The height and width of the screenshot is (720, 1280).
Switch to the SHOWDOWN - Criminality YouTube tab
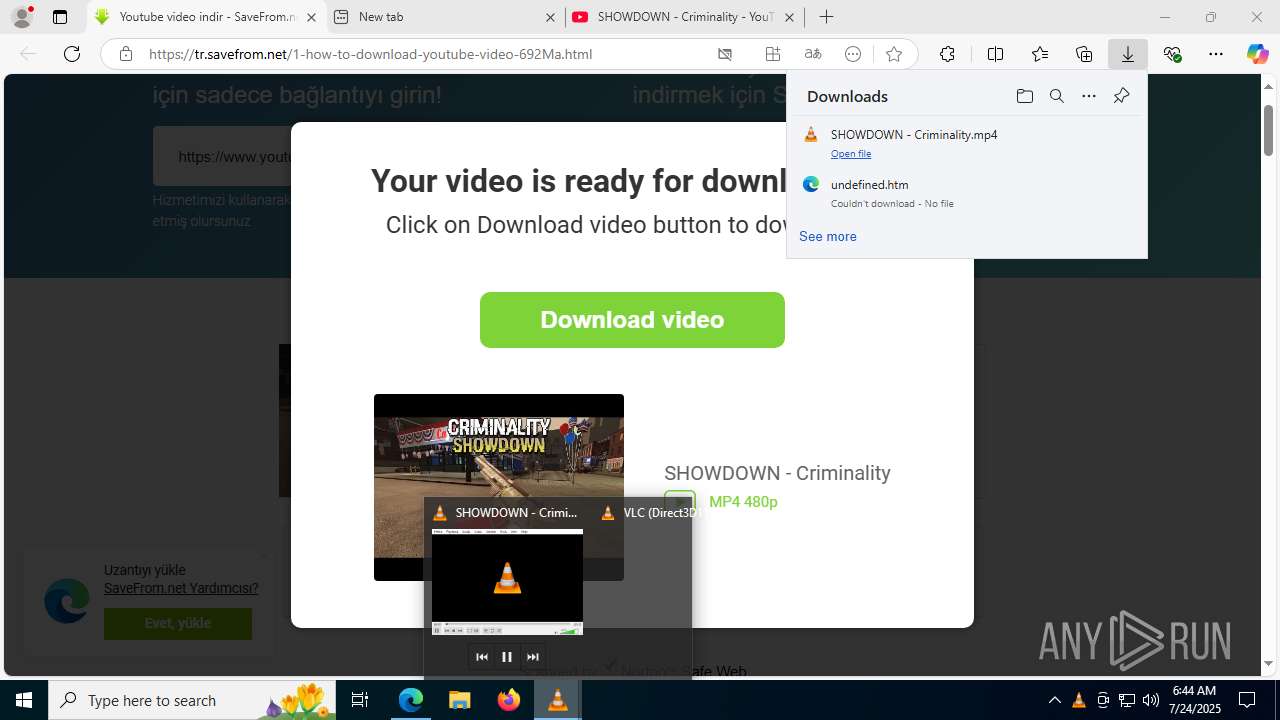pyautogui.click(x=685, y=17)
